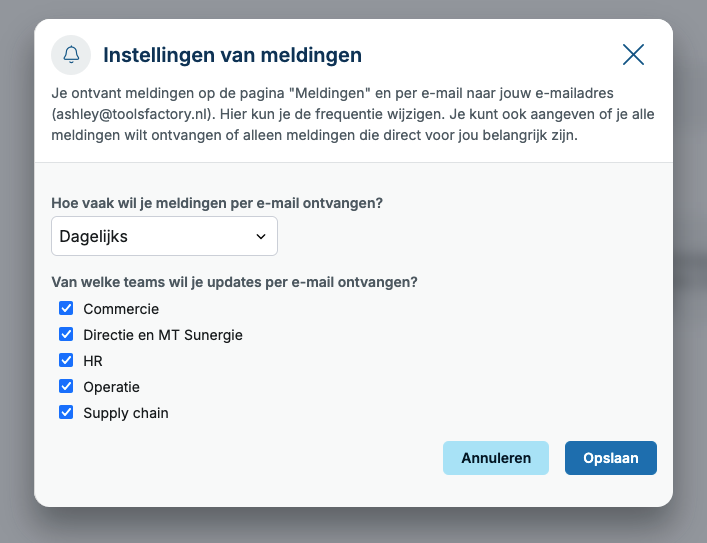Disable the HR team checkbox
The image size is (707, 543).
pyautogui.click(x=66, y=360)
